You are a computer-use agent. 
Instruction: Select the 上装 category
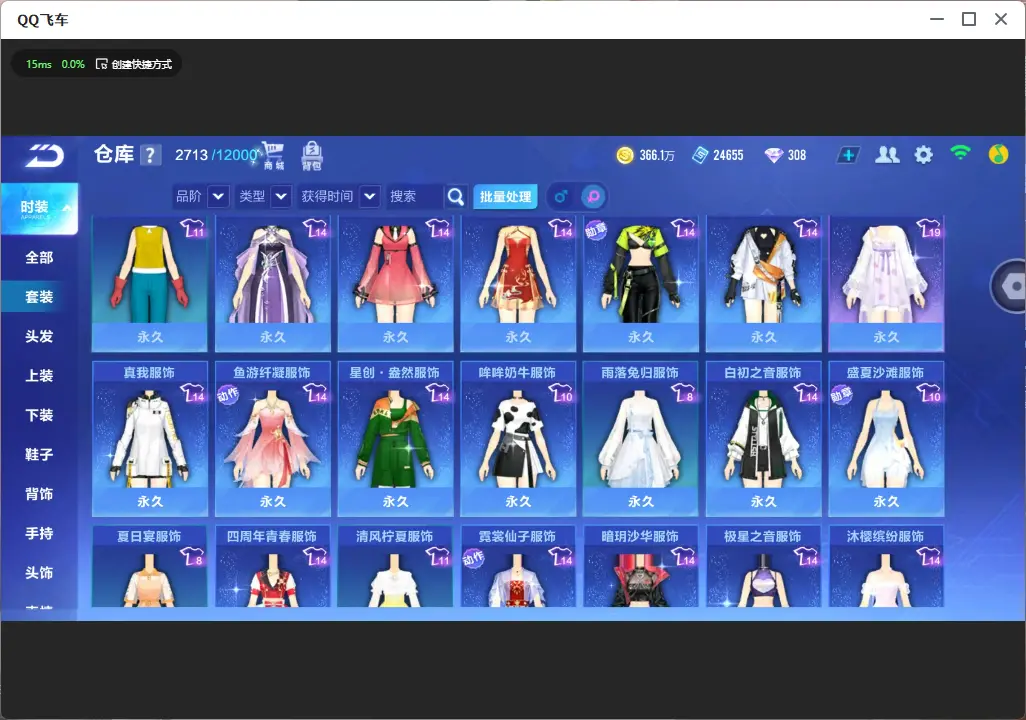click(x=39, y=376)
